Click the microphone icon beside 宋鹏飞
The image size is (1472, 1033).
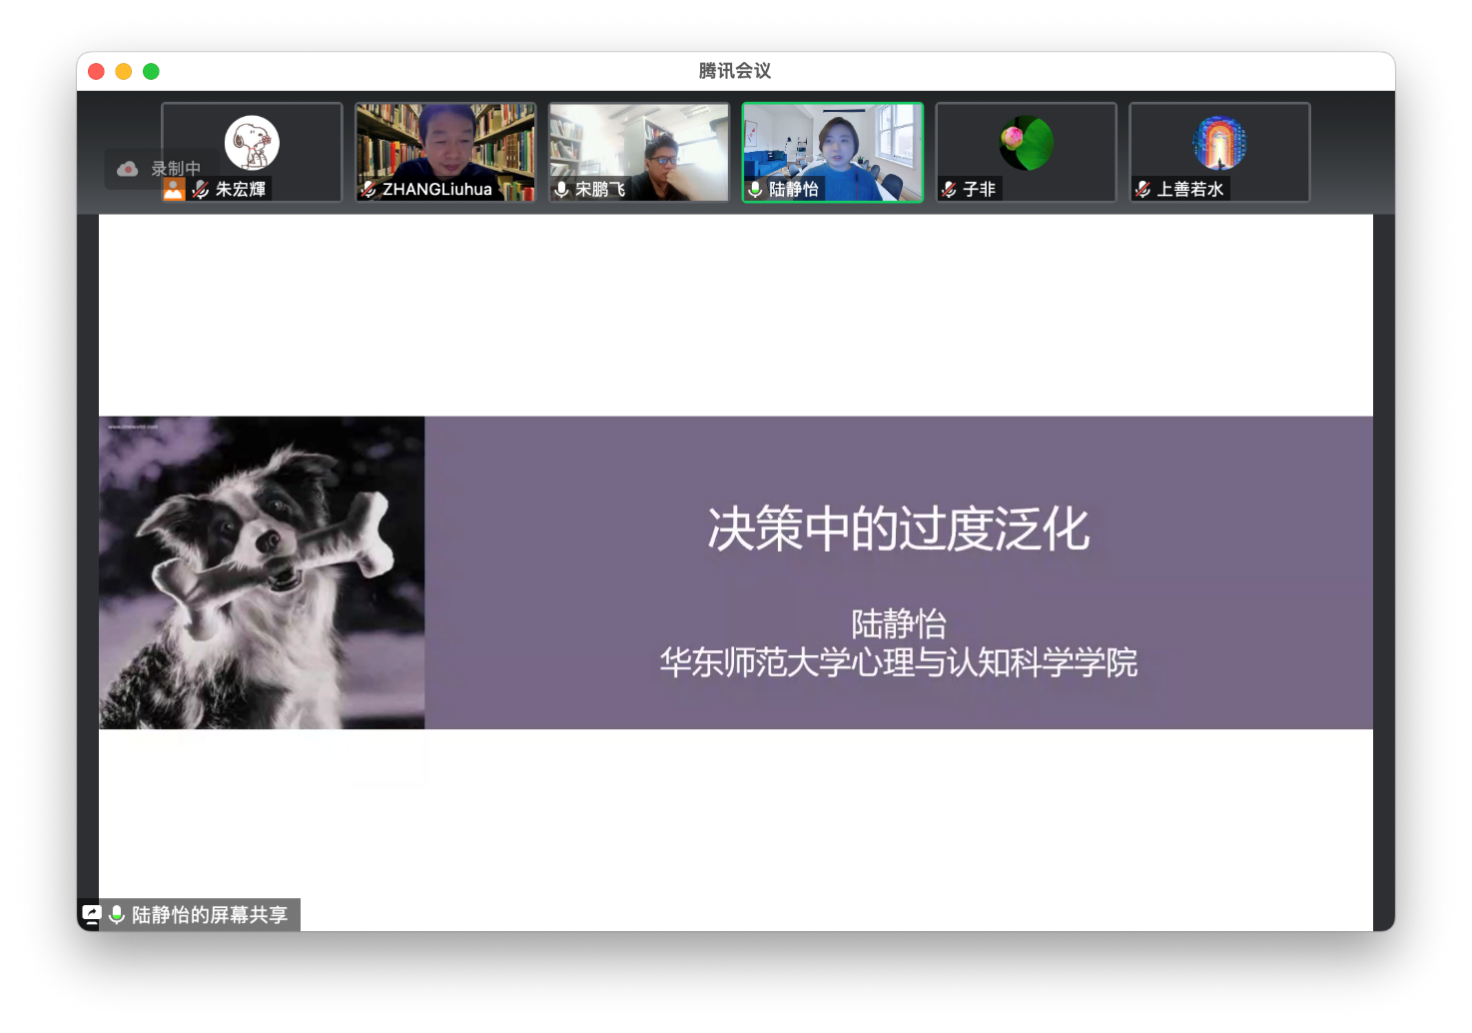562,189
